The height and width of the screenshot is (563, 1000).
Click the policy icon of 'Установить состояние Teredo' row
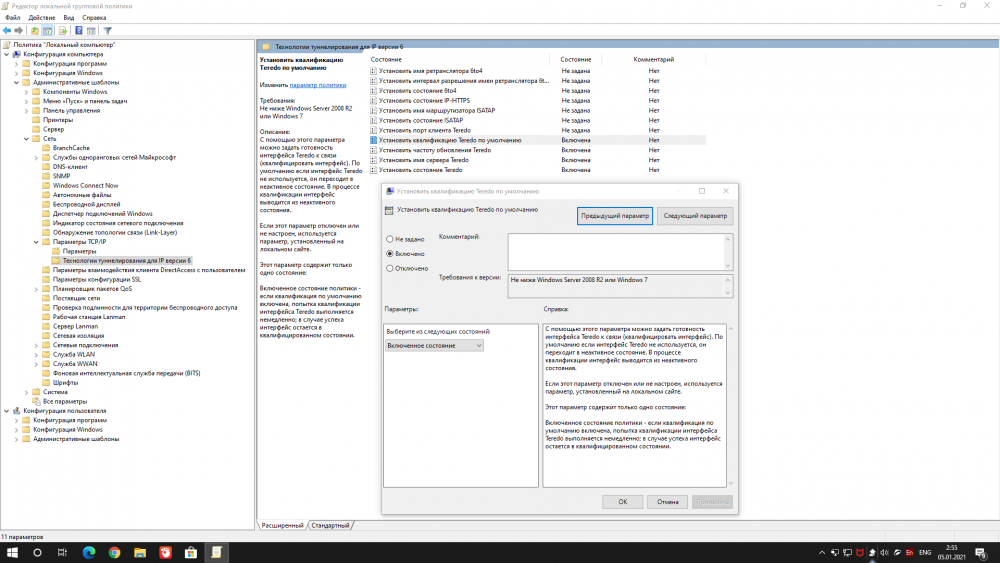click(x=374, y=170)
